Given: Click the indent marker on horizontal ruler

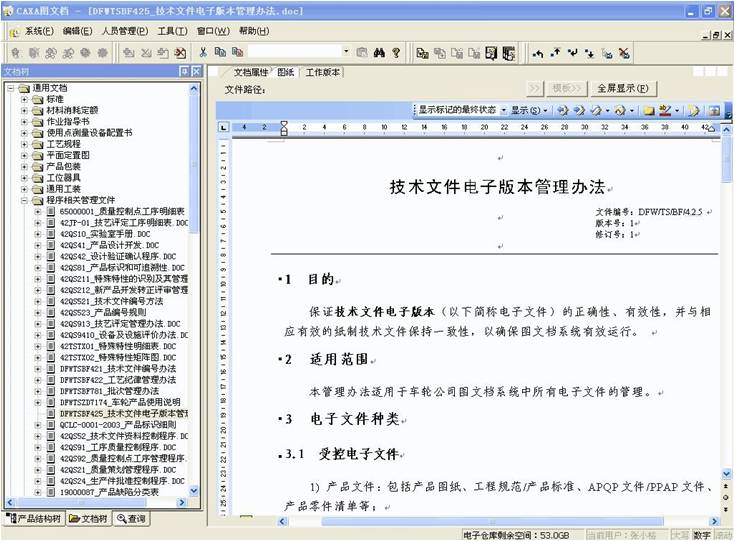Looking at the screenshot, I should (x=284, y=128).
